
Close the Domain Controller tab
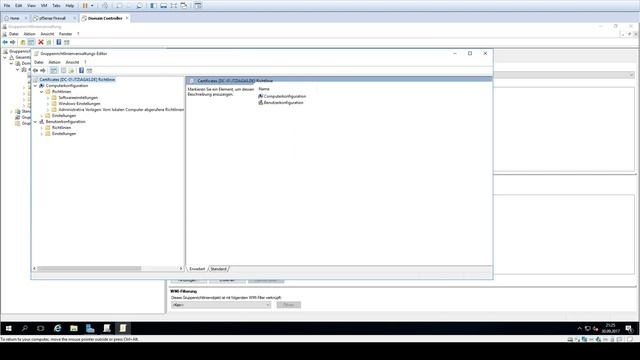click(x=127, y=18)
